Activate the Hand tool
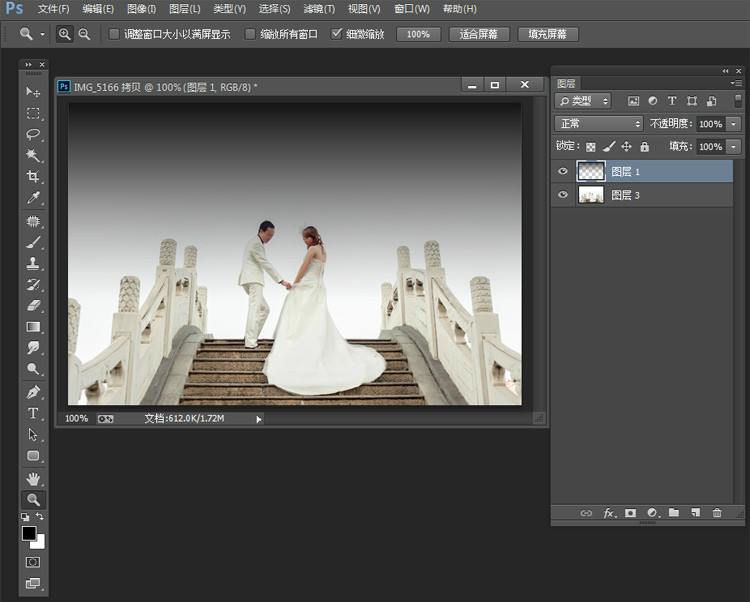This screenshot has height=602, width=750. [33, 478]
